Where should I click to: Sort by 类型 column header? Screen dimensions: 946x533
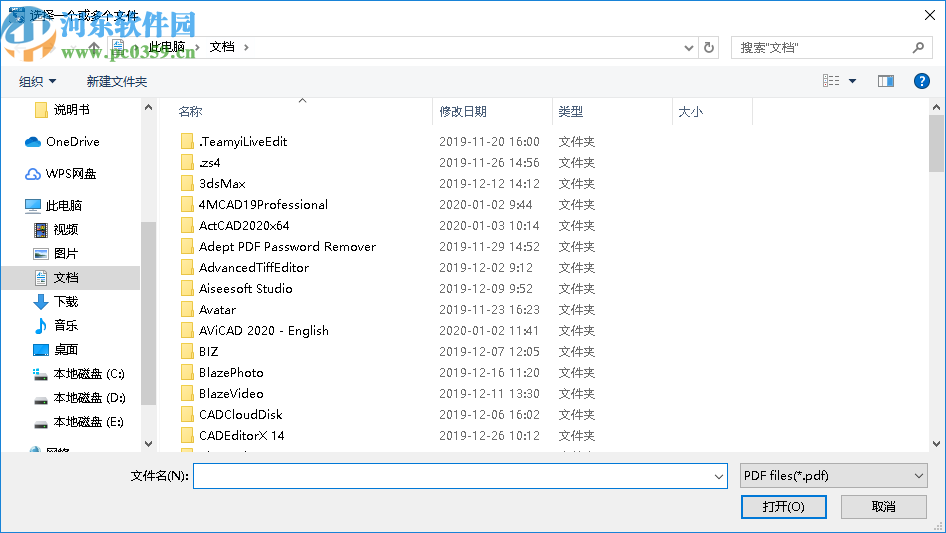pyautogui.click(x=570, y=112)
